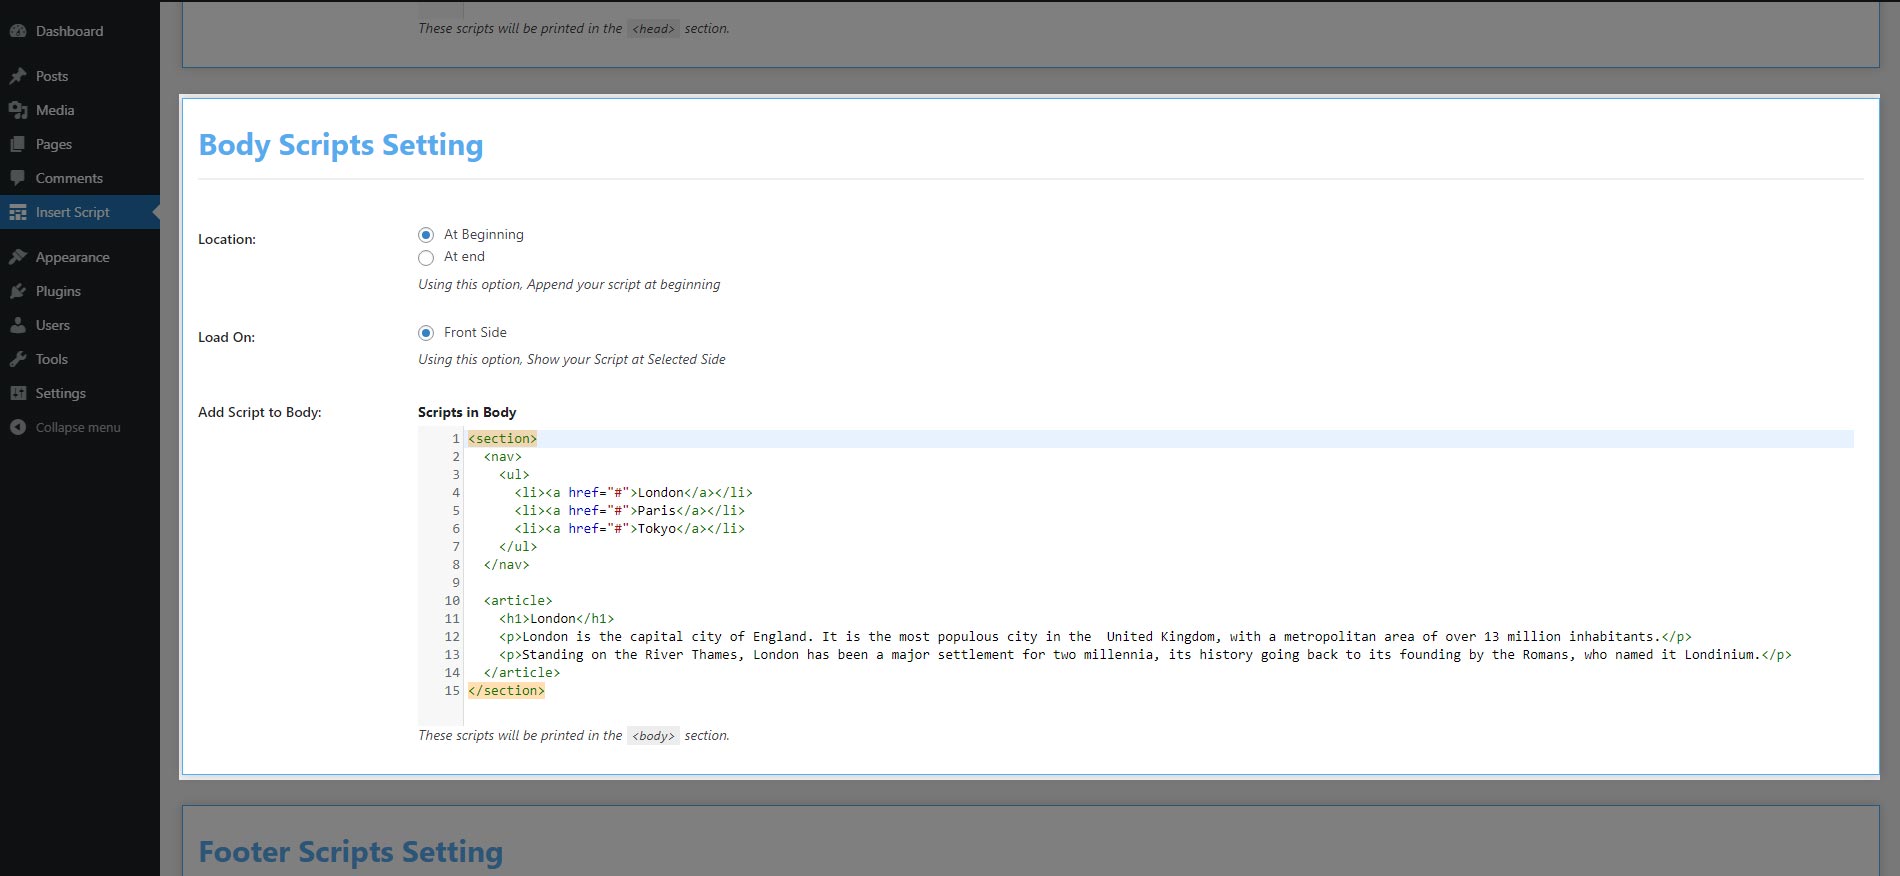The width and height of the screenshot is (1900, 876).
Task: Click the head code tag in description
Action: tap(653, 29)
